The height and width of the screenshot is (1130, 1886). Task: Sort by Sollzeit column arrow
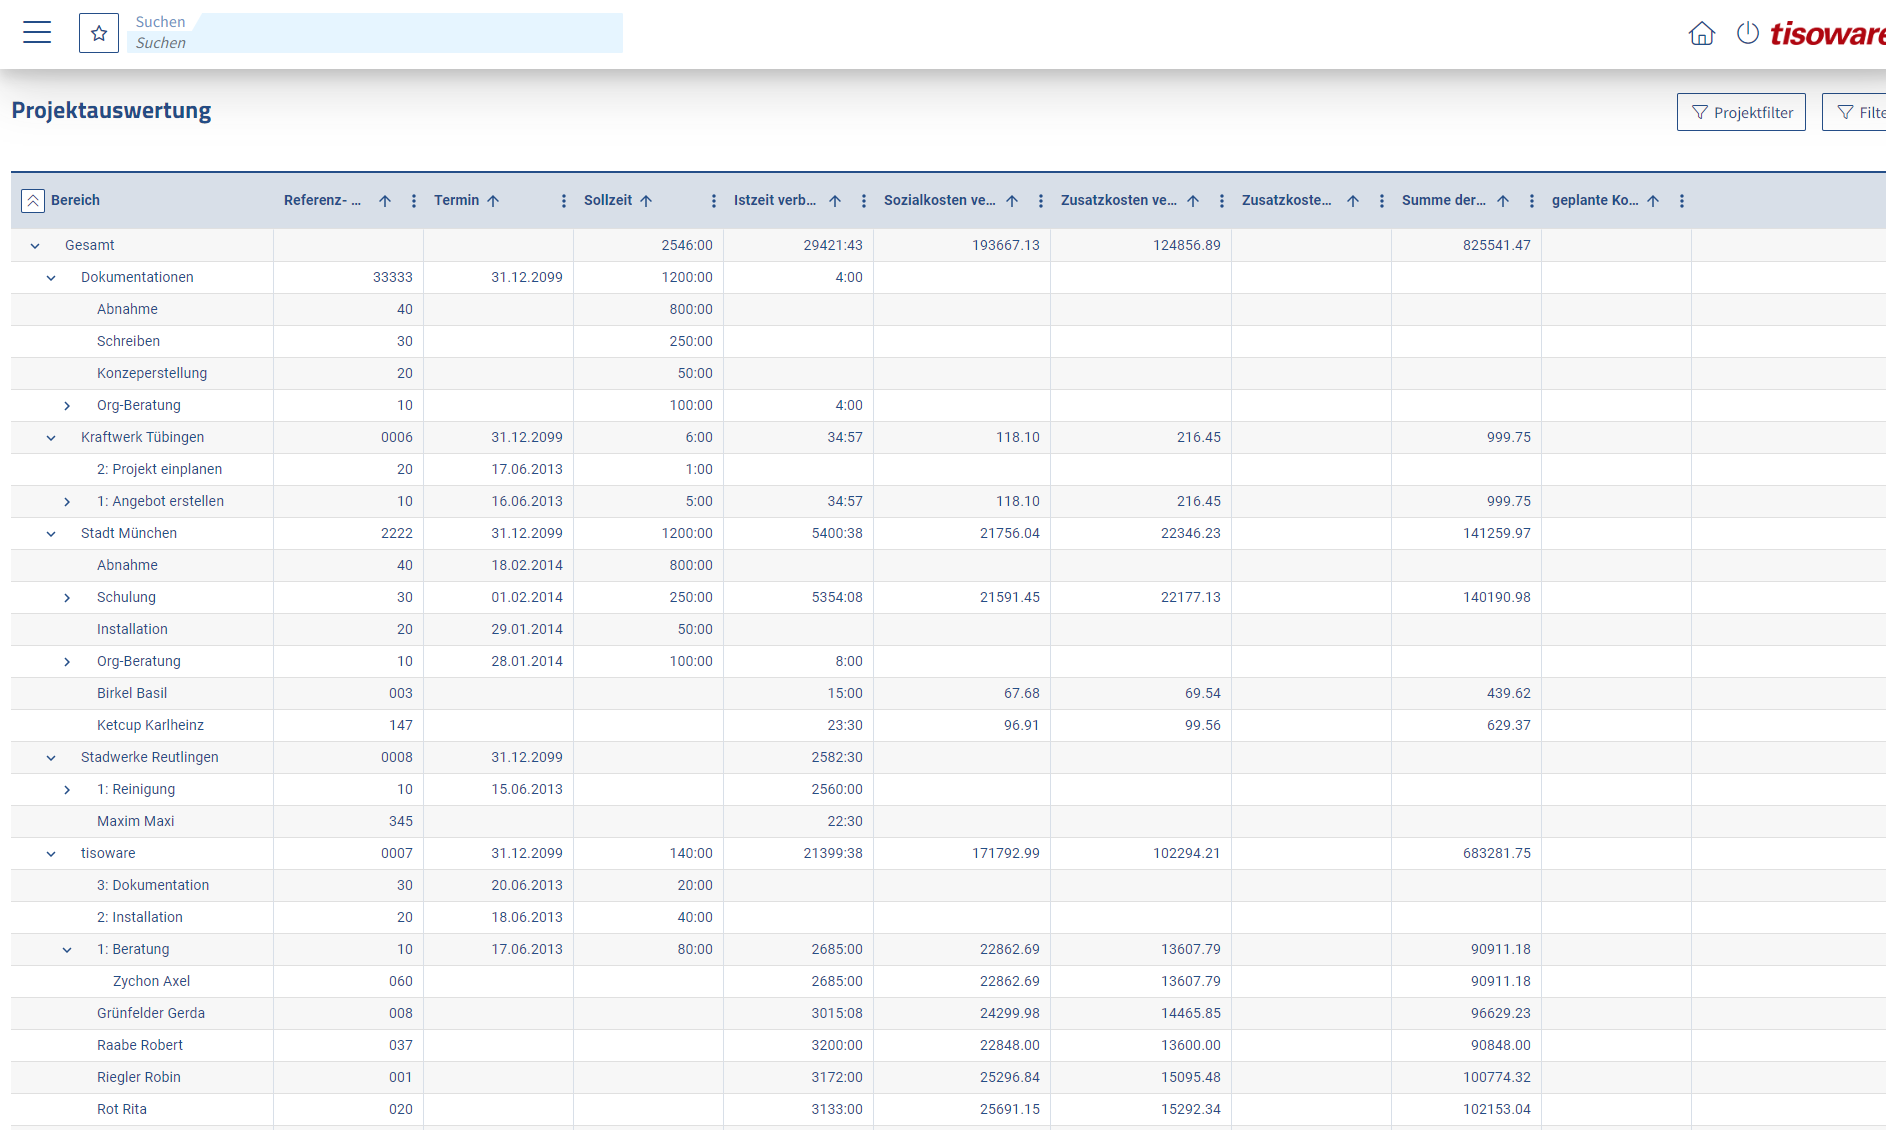(646, 201)
